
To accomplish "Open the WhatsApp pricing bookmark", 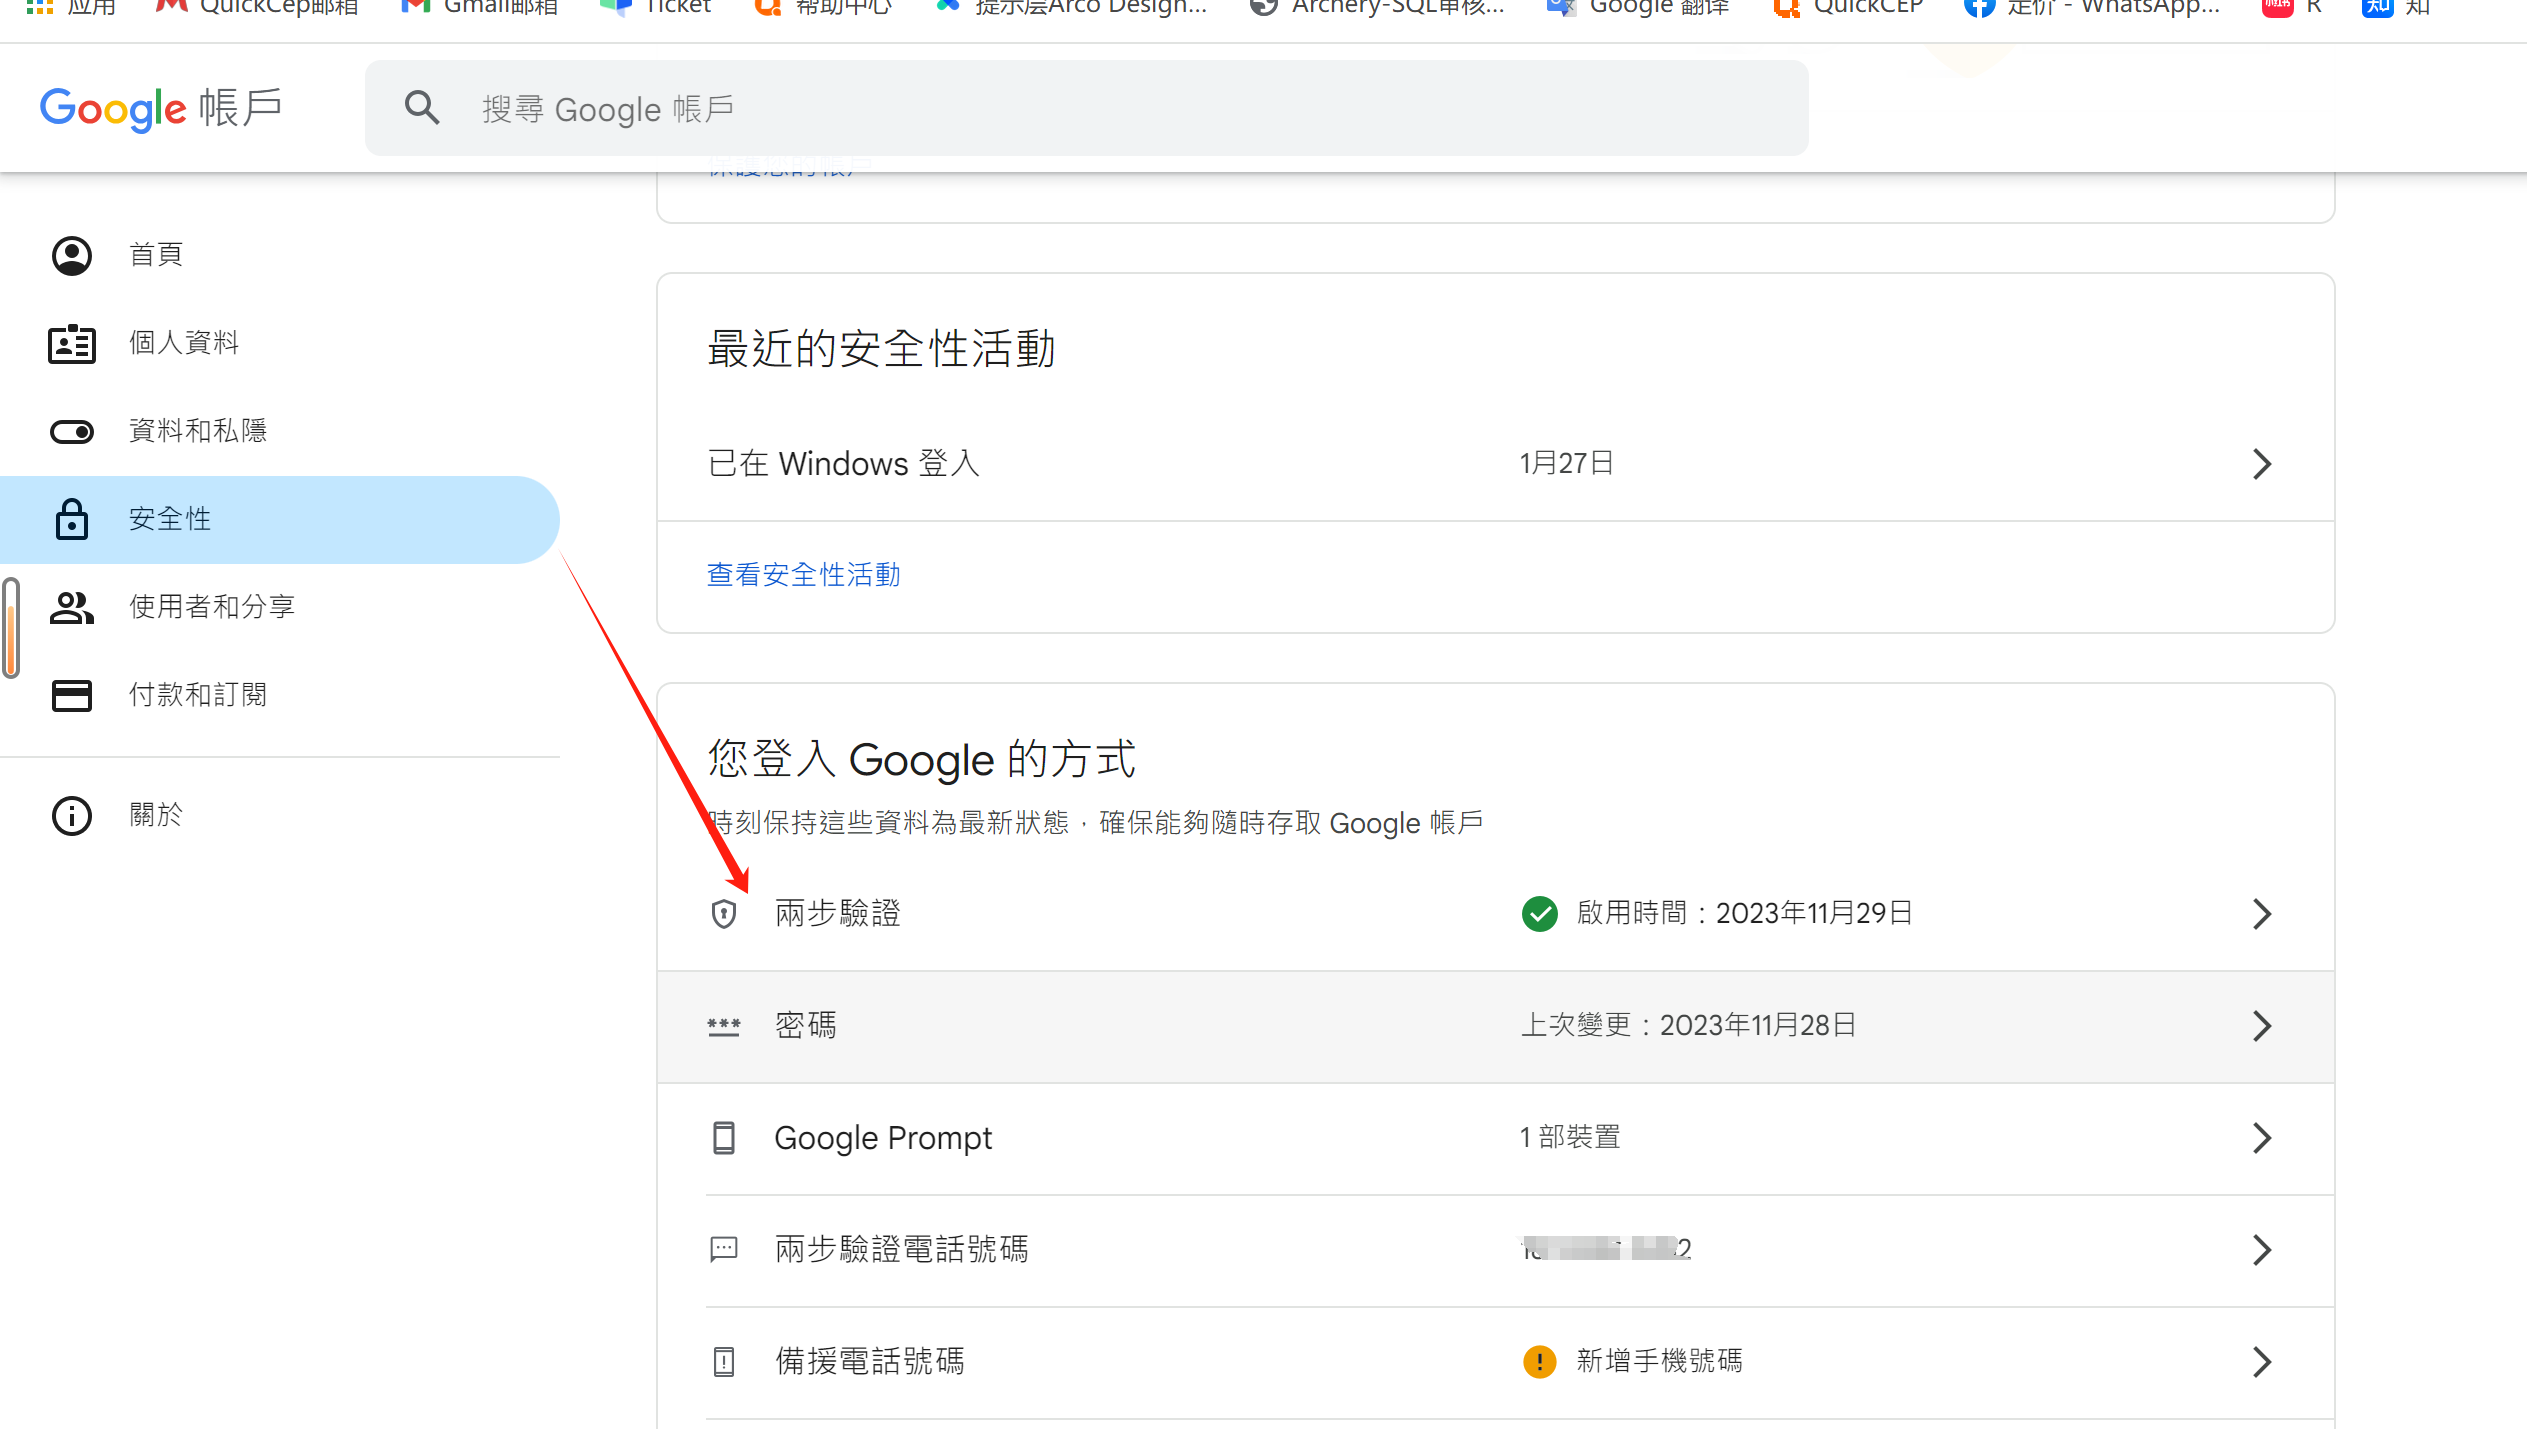I will pyautogui.click(x=2093, y=8).
